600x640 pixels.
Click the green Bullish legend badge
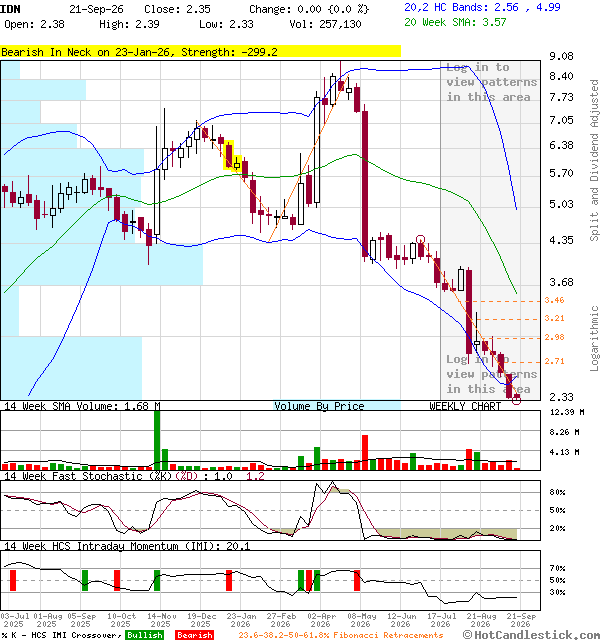pyautogui.click(x=144, y=635)
